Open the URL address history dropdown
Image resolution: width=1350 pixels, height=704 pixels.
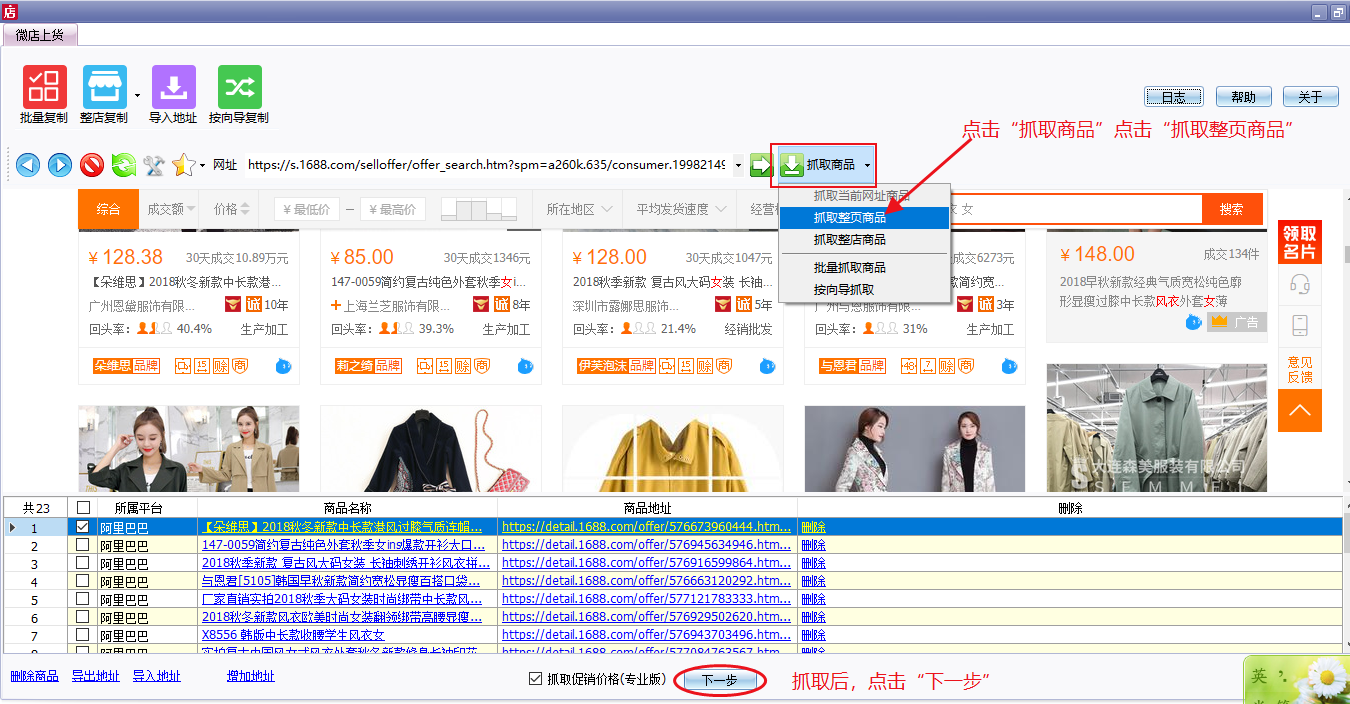738,165
